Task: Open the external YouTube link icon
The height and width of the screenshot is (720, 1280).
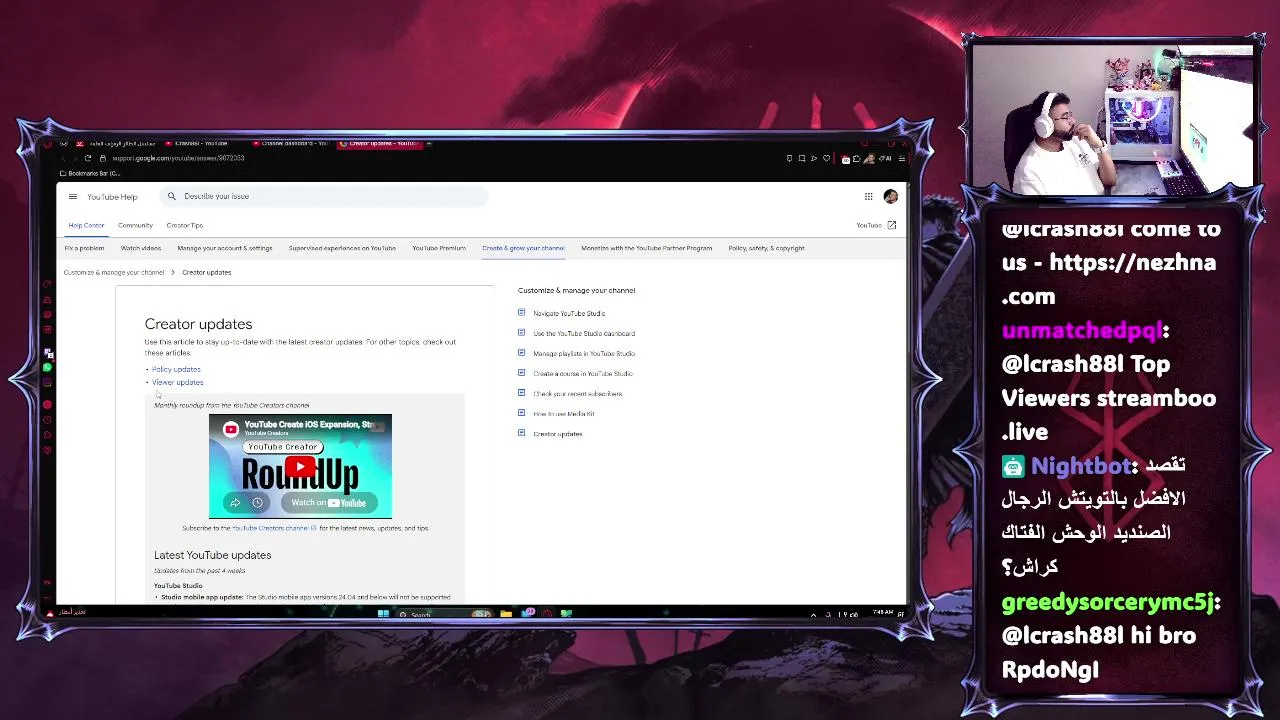Action: click(891, 225)
